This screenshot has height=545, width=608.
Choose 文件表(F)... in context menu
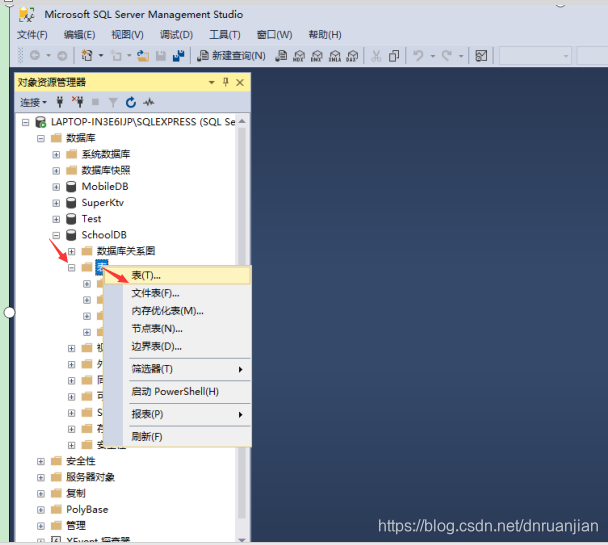click(x=178, y=293)
